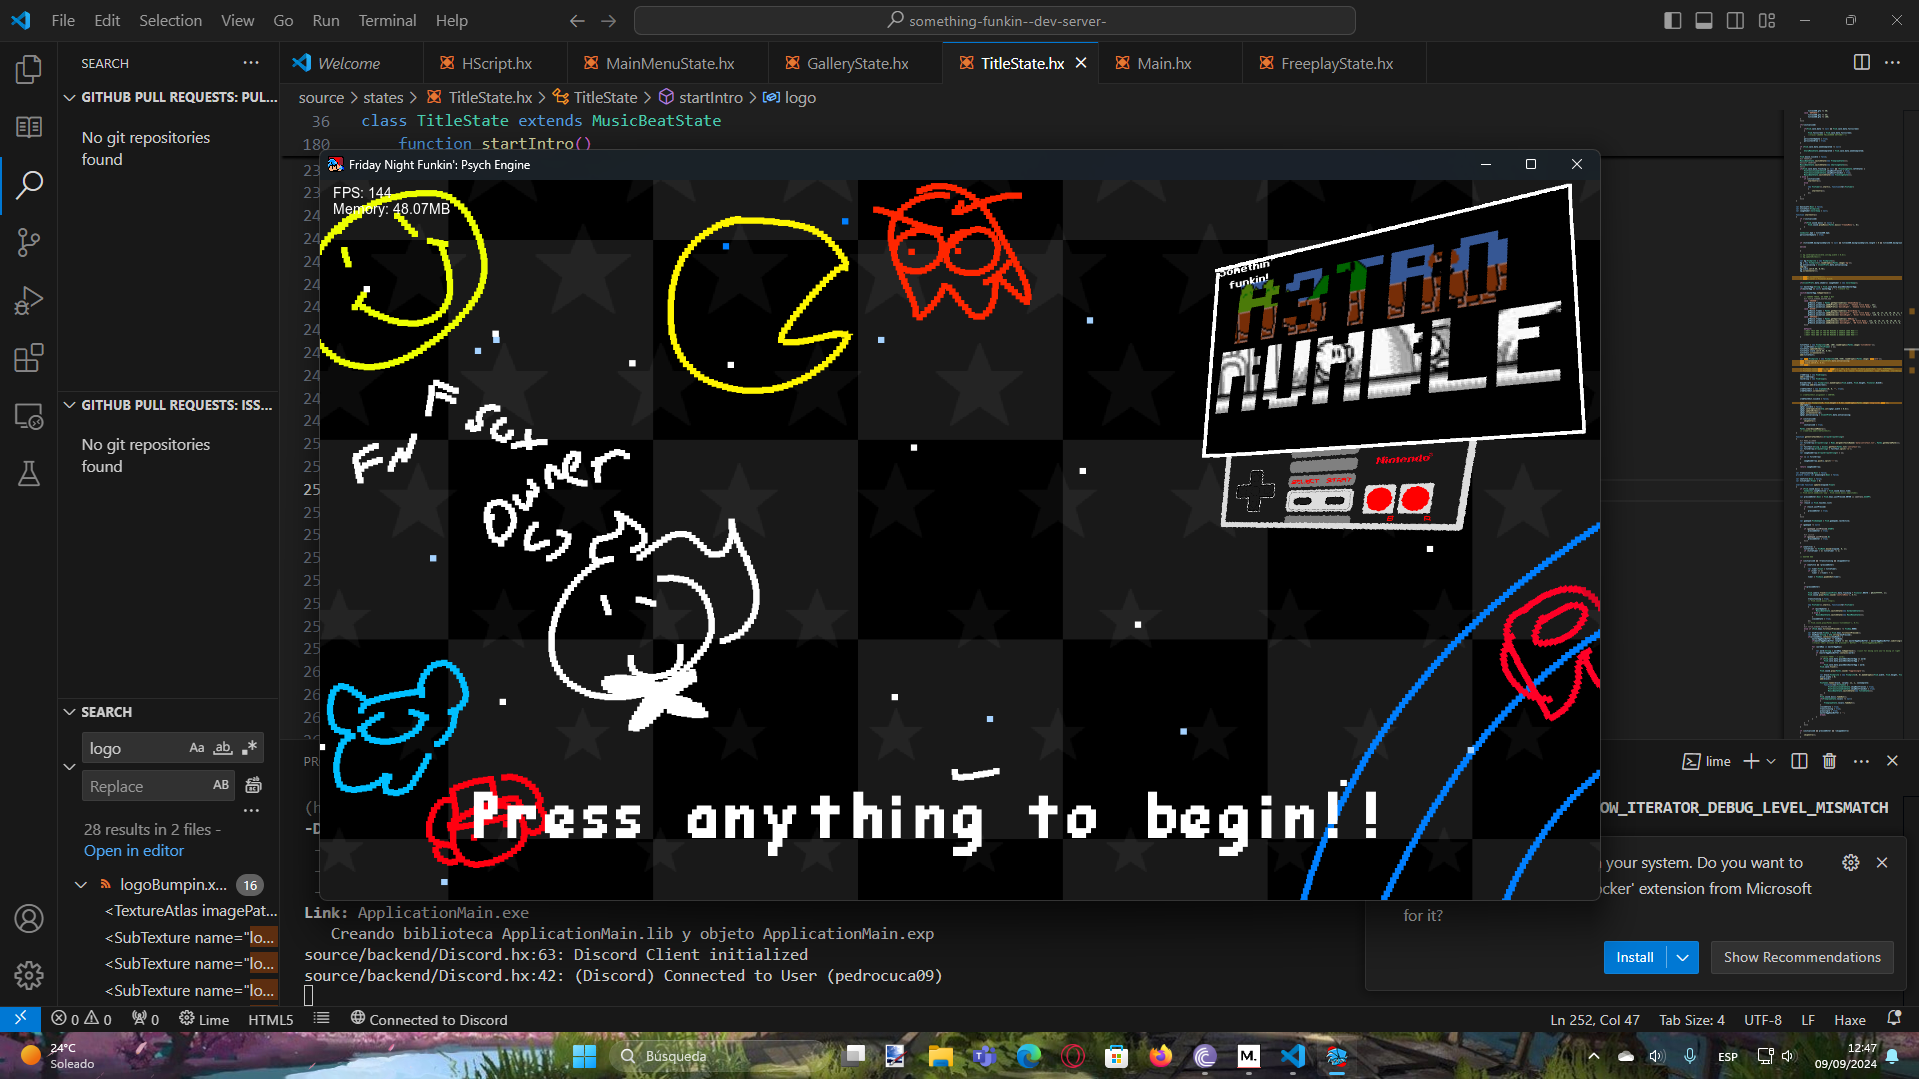Go back with the navigation arrow
The width and height of the screenshot is (1919, 1079).
[x=577, y=20]
